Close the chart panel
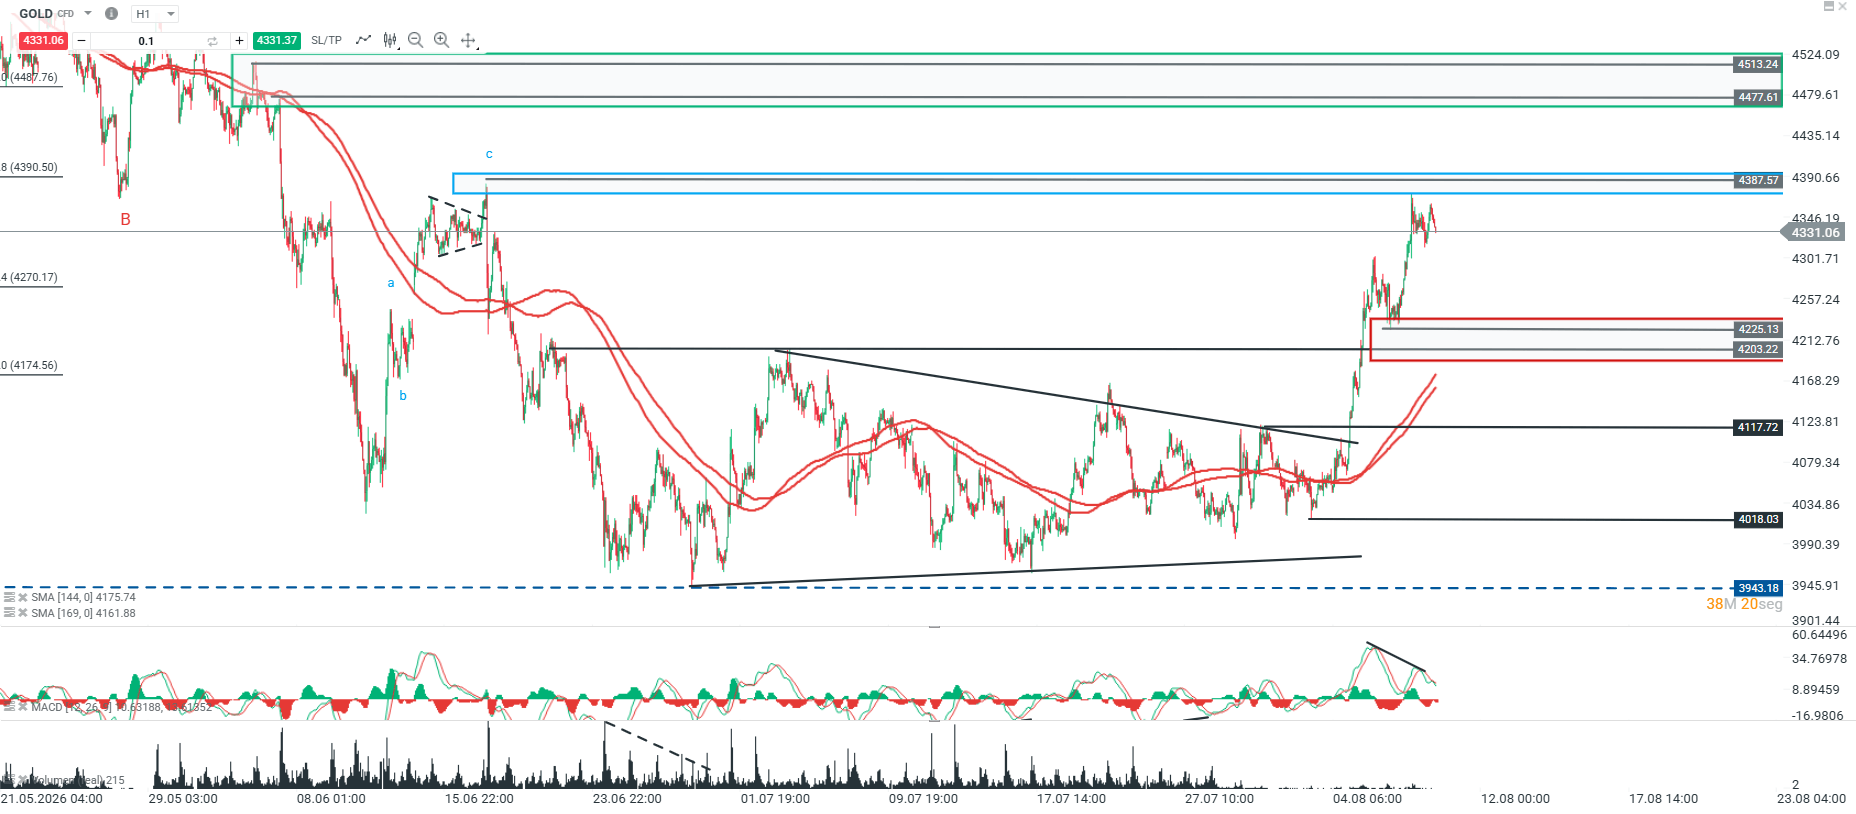Image resolution: width=1856 pixels, height=814 pixels. 1843,6
